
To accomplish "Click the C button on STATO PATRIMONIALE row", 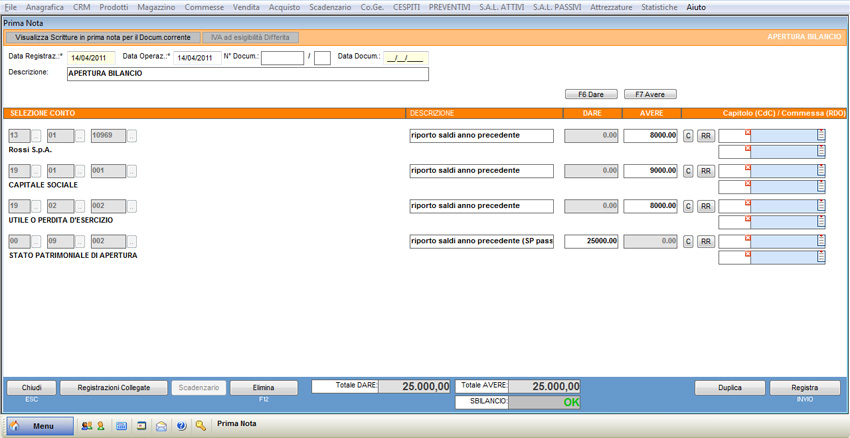I will tap(688, 241).
